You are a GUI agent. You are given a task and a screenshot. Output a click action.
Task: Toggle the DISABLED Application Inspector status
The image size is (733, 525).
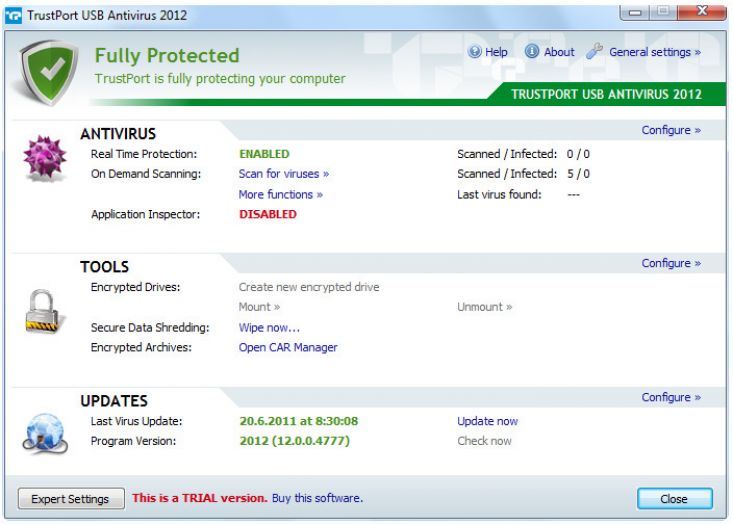tap(267, 214)
